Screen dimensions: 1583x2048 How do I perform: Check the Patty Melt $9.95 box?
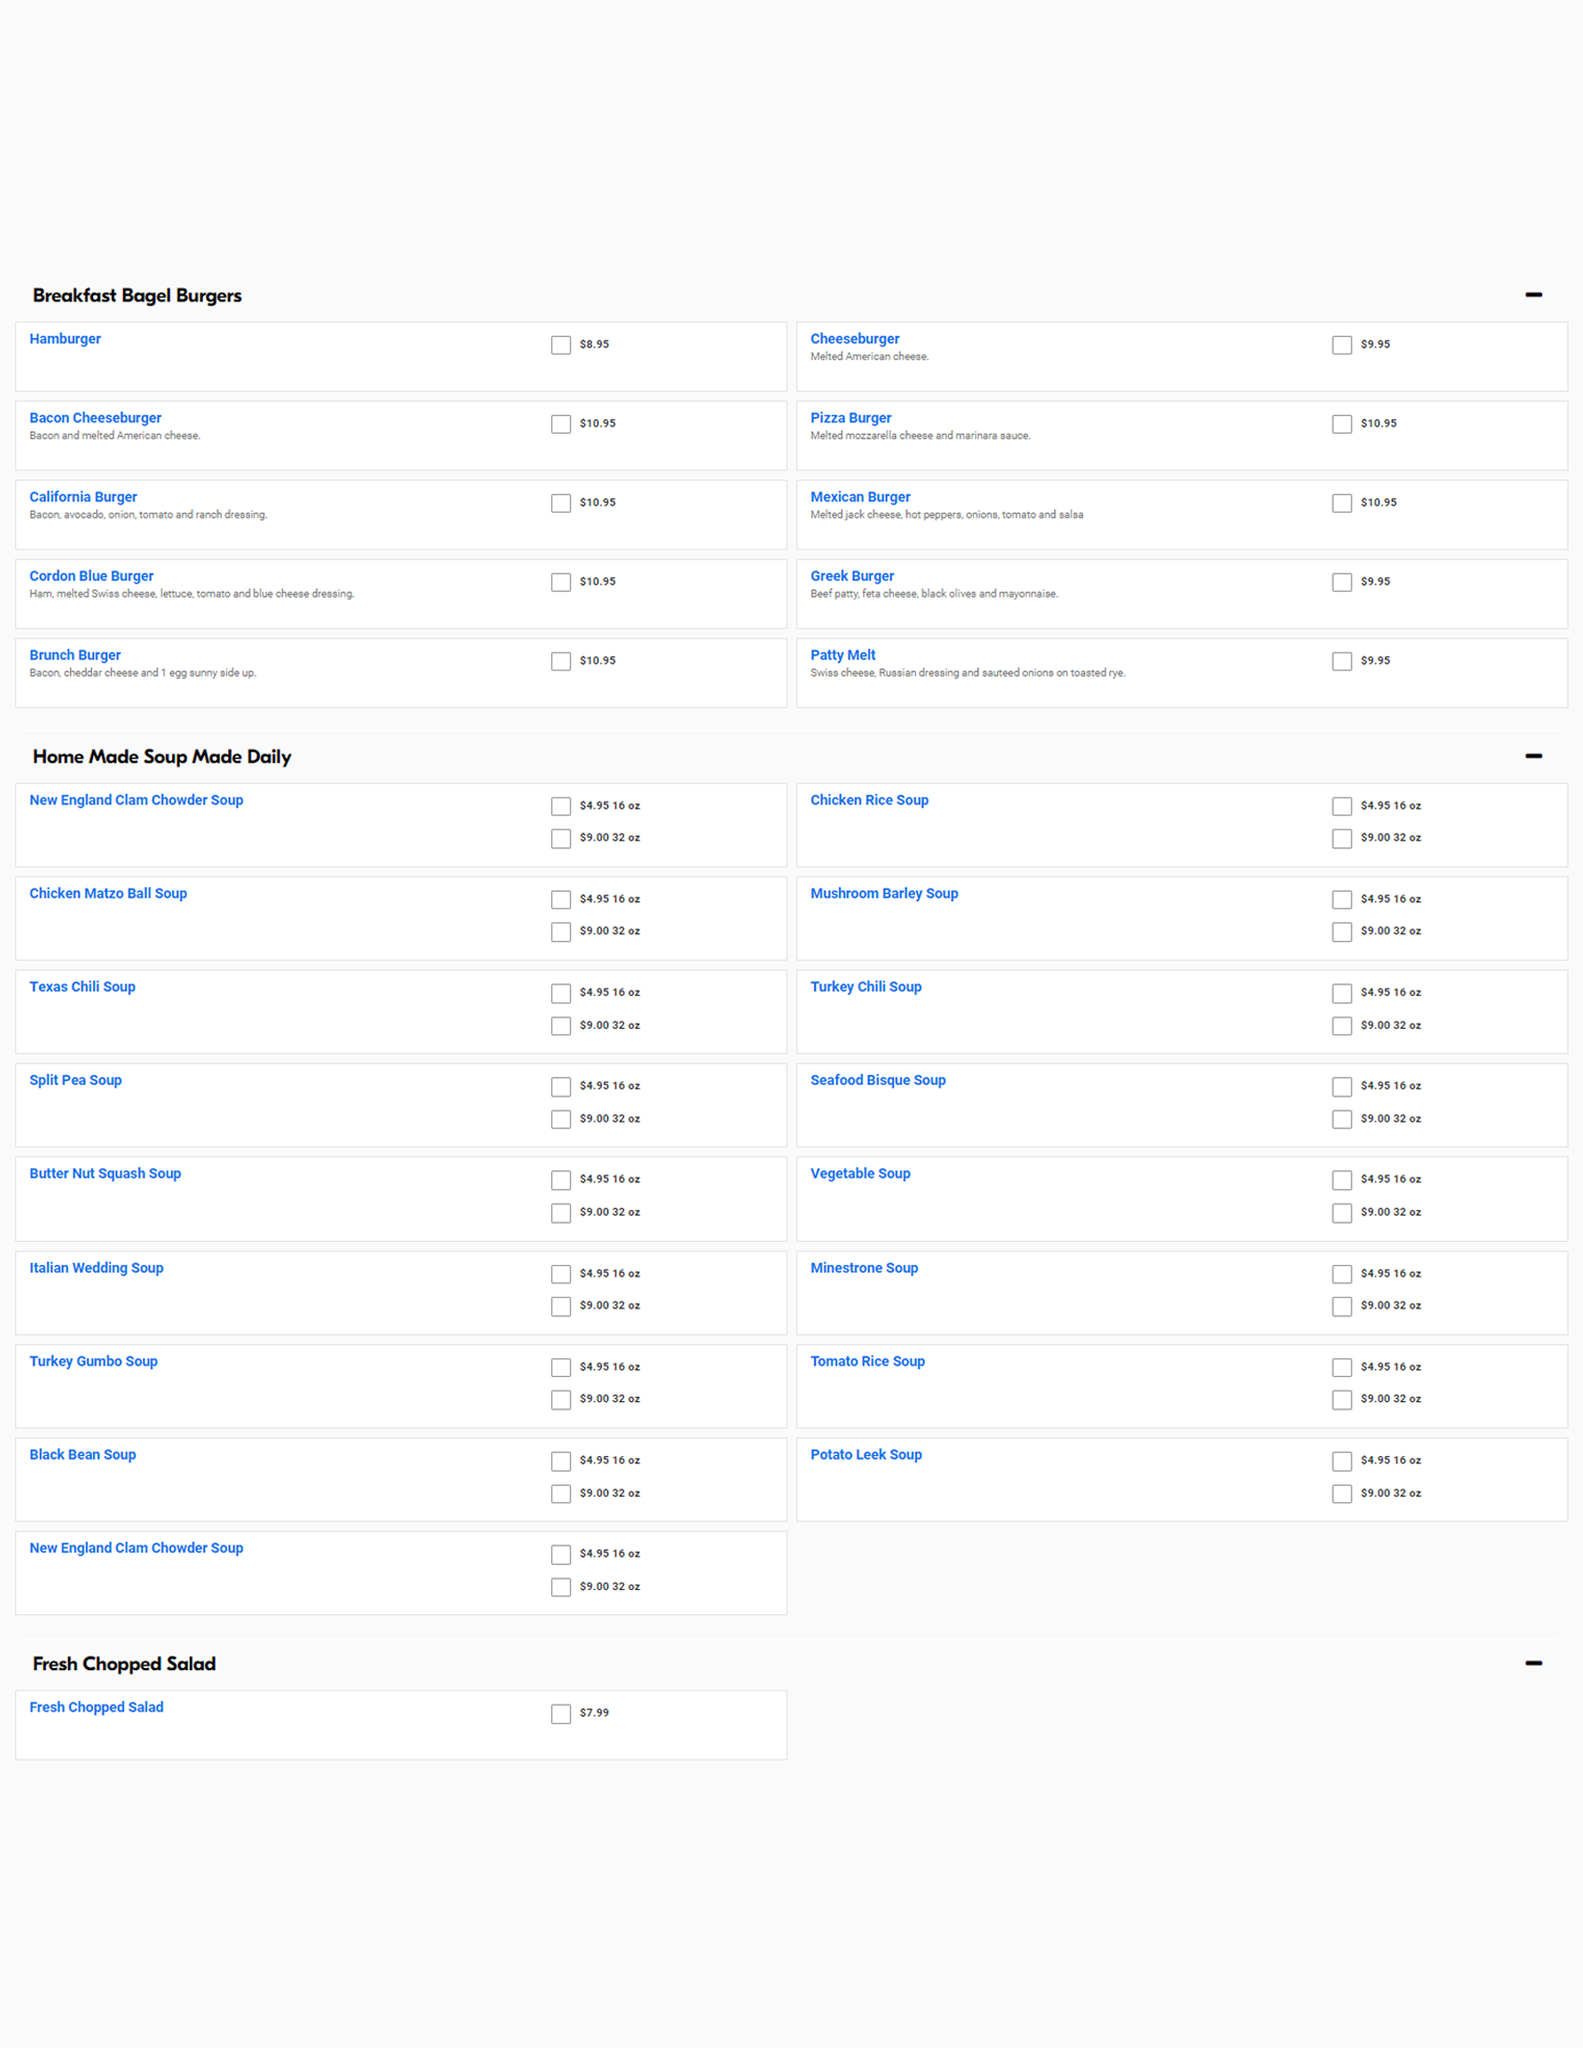coord(1341,661)
